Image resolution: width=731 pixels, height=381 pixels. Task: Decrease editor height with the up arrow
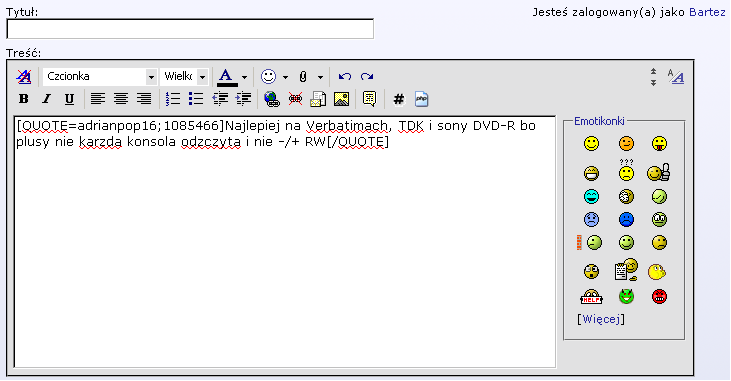click(653, 71)
